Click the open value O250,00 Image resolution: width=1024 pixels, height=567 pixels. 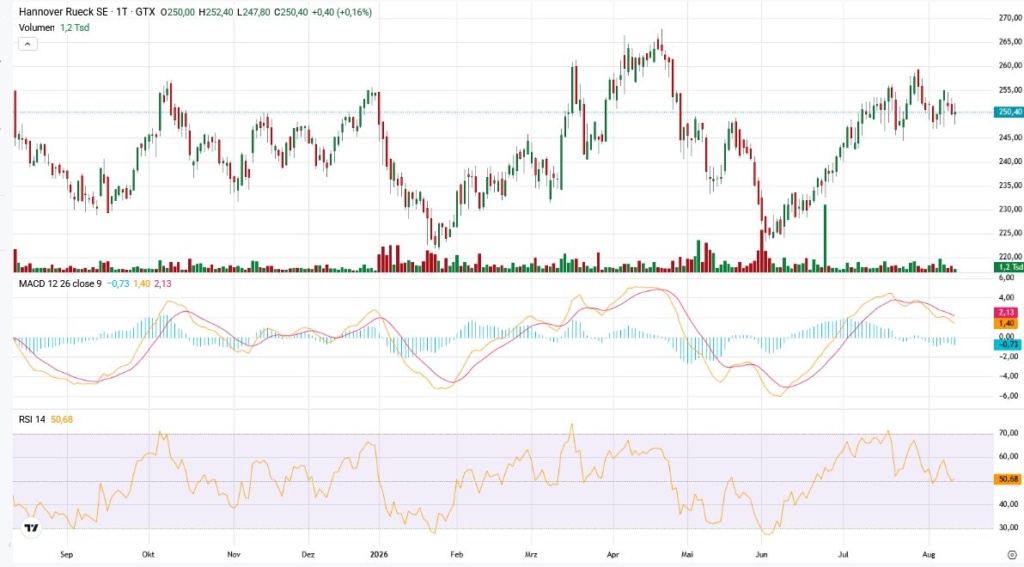pos(178,12)
